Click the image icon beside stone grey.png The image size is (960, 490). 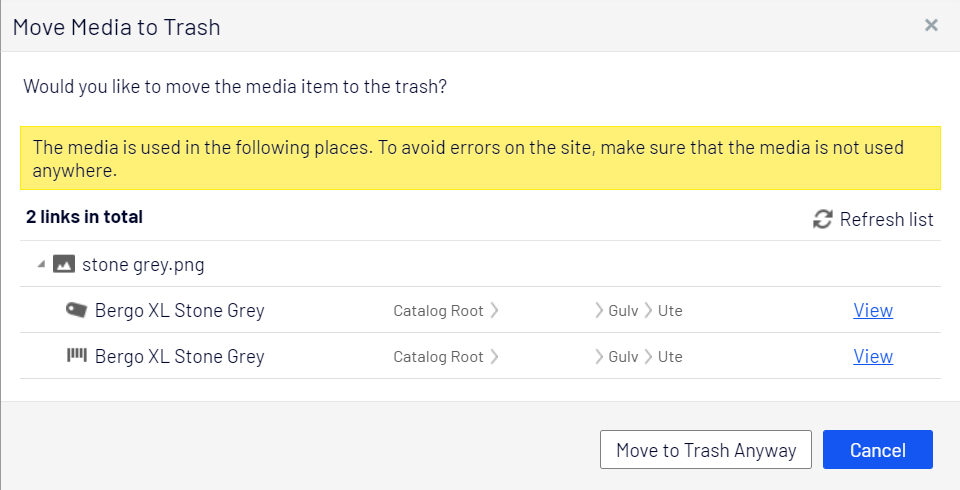(x=64, y=265)
